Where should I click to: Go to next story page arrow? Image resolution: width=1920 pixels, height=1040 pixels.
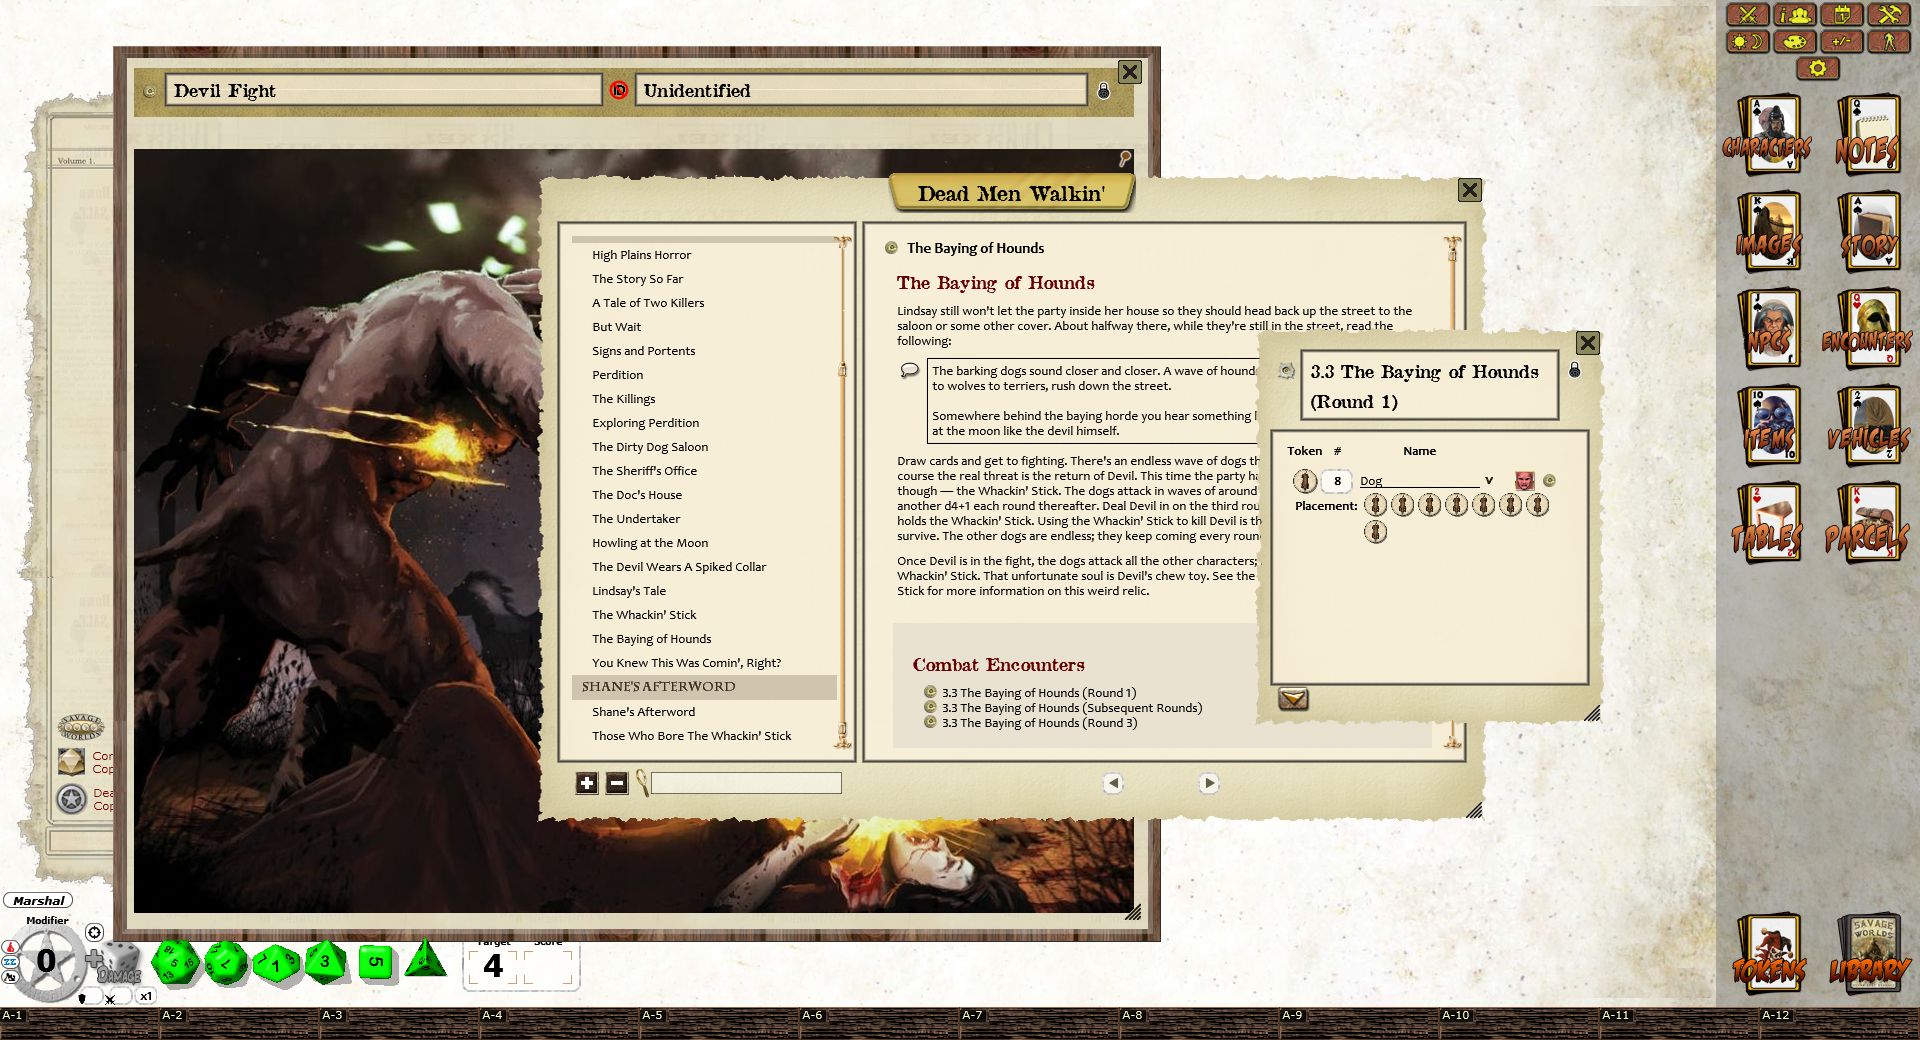[x=1208, y=784]
